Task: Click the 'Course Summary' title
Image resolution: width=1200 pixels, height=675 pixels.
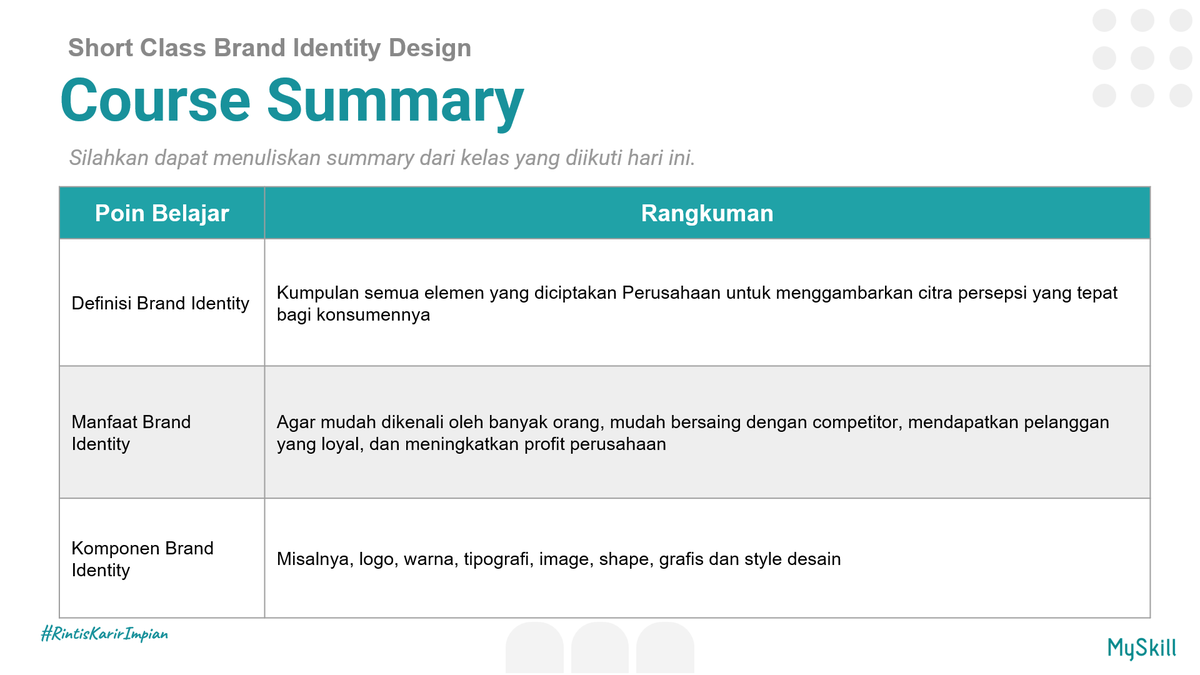Action: pos(292,102)
